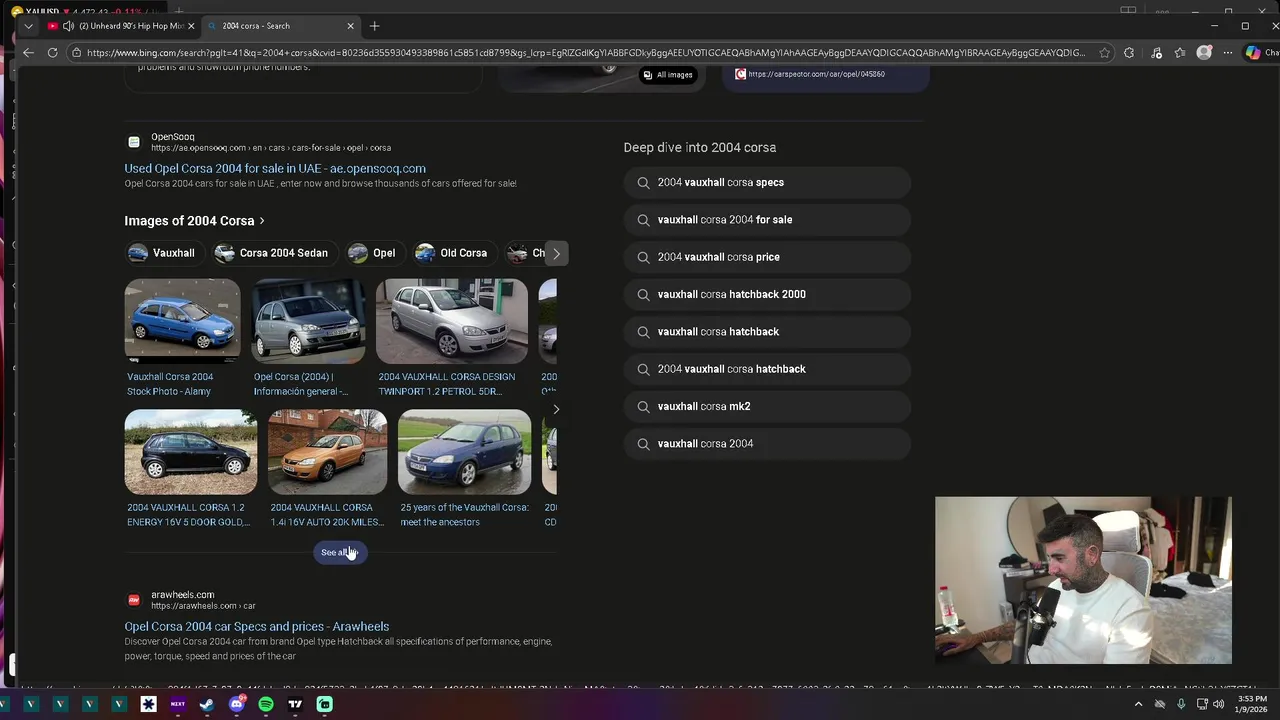Screen dimensions: 1280x720
Task: Open the browser profile avatar
Action: pyautogui.click(x=1204, y=53)
